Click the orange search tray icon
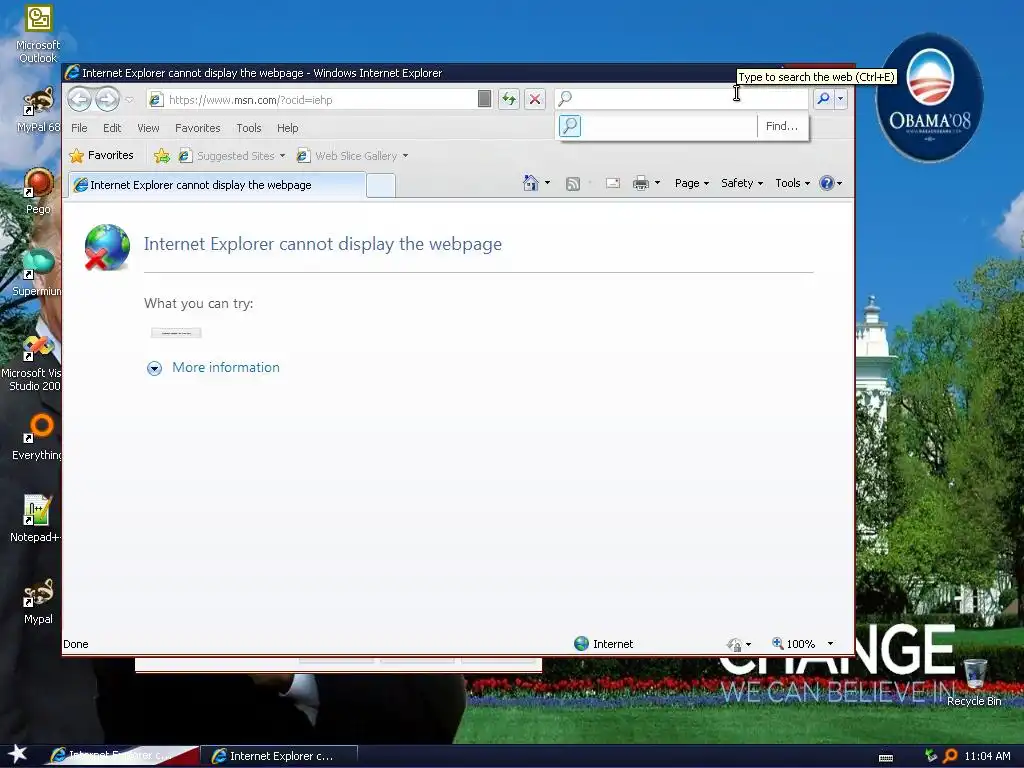Image resolution: width=1024 pixels, height=768 pixels. [950, 756]
